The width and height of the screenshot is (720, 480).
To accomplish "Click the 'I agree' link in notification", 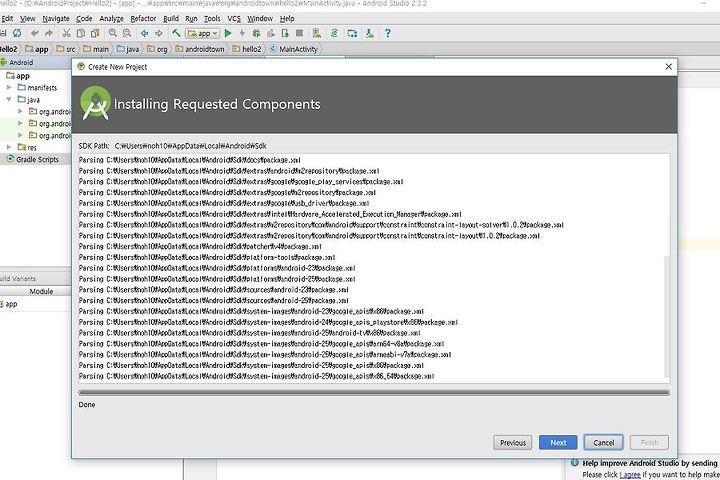I will (x=630, y=474).
